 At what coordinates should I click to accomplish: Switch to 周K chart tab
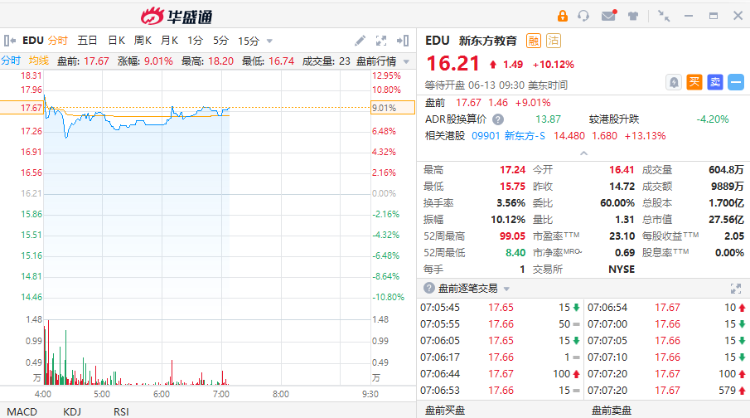(143, 41)
